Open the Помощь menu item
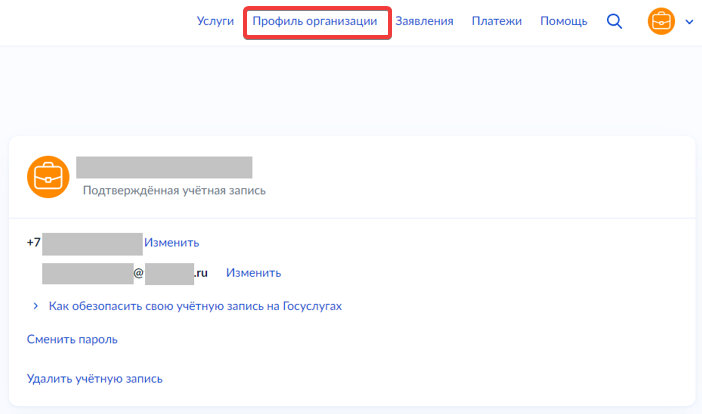702x414 pixels. (x=564, y=21)
